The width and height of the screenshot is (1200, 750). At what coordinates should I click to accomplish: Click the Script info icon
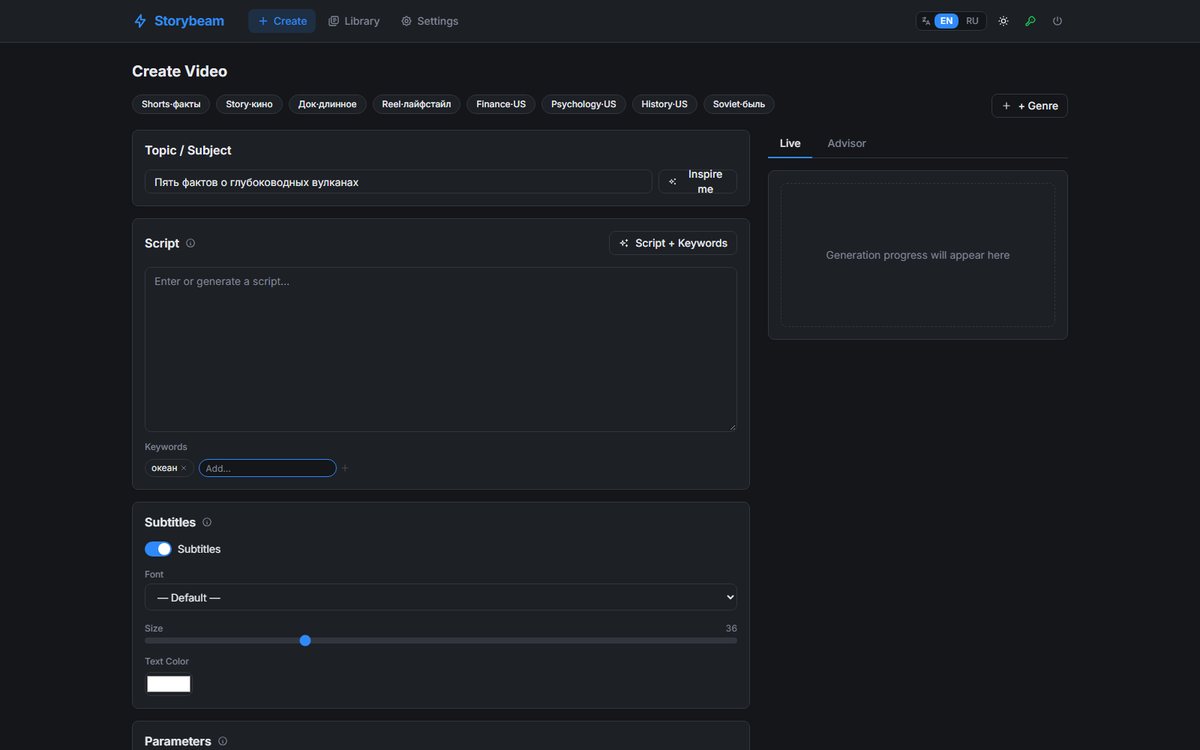click(x=191, y=243)
